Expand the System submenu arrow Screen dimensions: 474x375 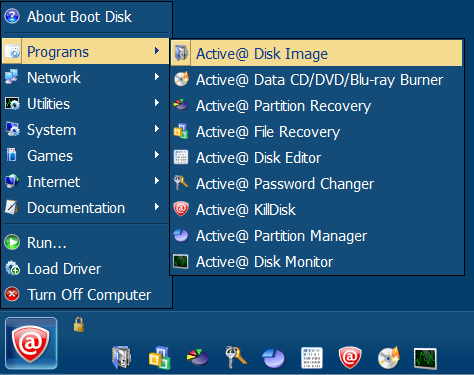click(157, 129)
